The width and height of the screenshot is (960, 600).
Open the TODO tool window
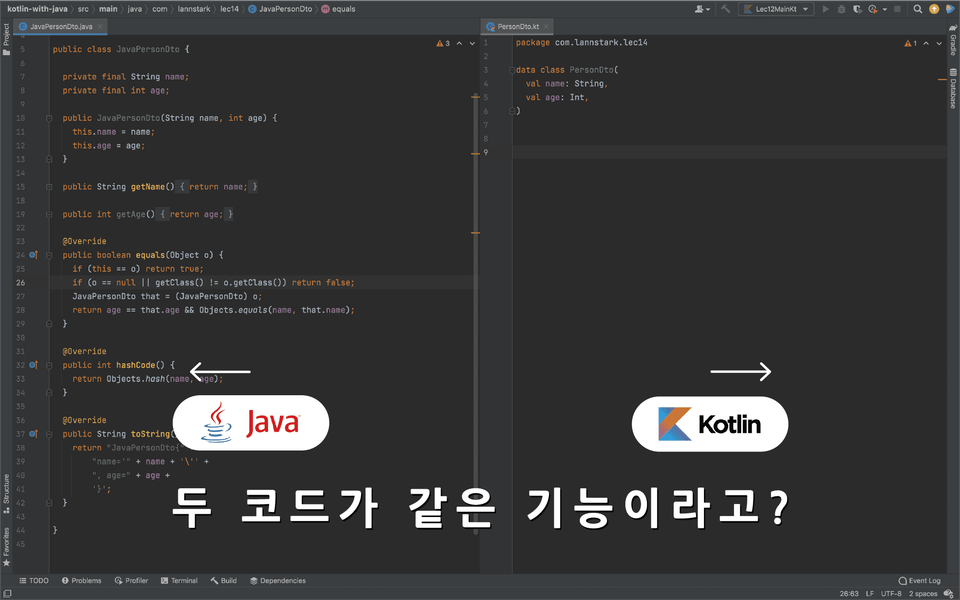(34, 580)
